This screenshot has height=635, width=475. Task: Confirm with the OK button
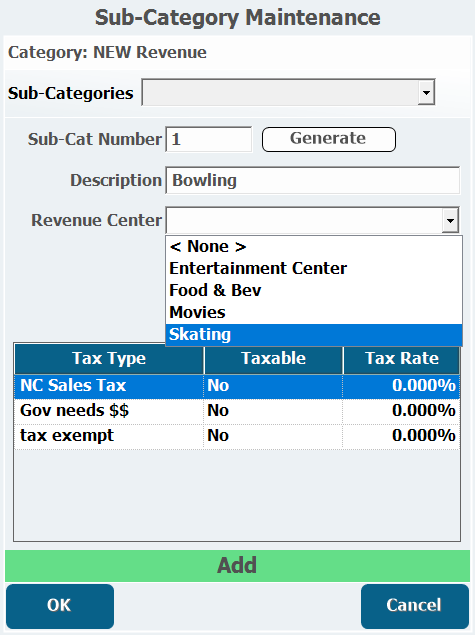tap(60, 606)
